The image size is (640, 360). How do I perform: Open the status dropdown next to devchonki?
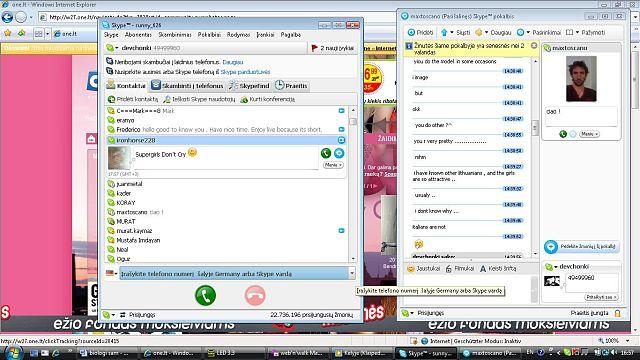(x=112, y=48)
